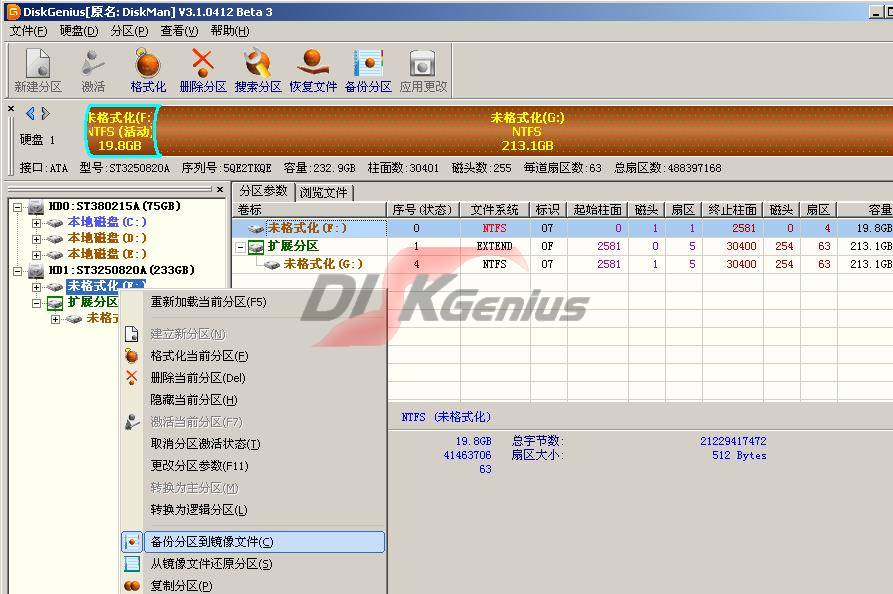Image resolution: width=893 pixels, height=594 pixels.
Task: Expand the 未格式化(F:) tree node
Action: [x=36, y=287]
